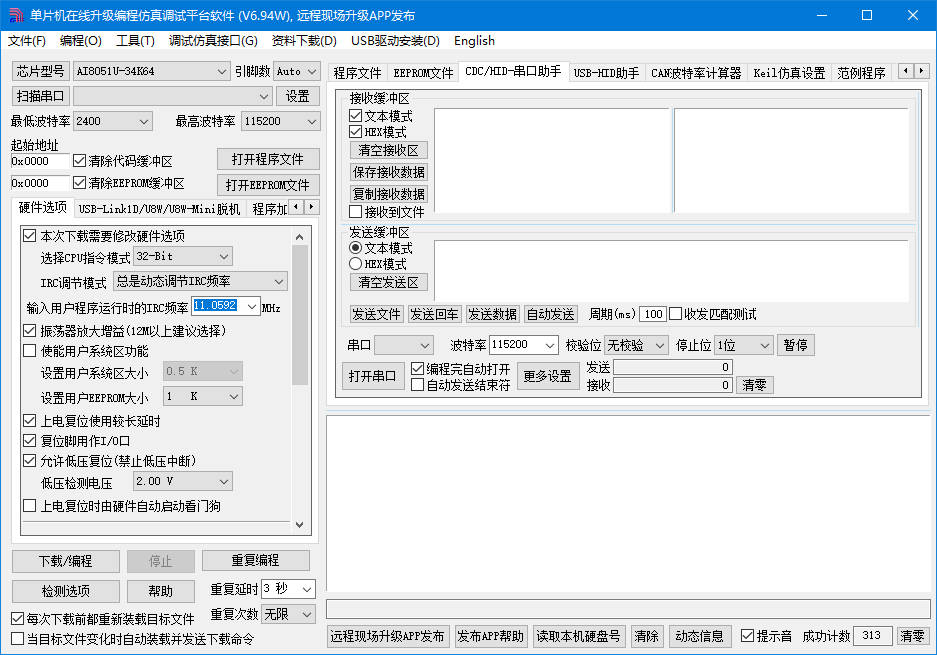Switch to CAN波特率计算器 tab
The height and width of the screenshot is (655, 937).
click(696, 73)
